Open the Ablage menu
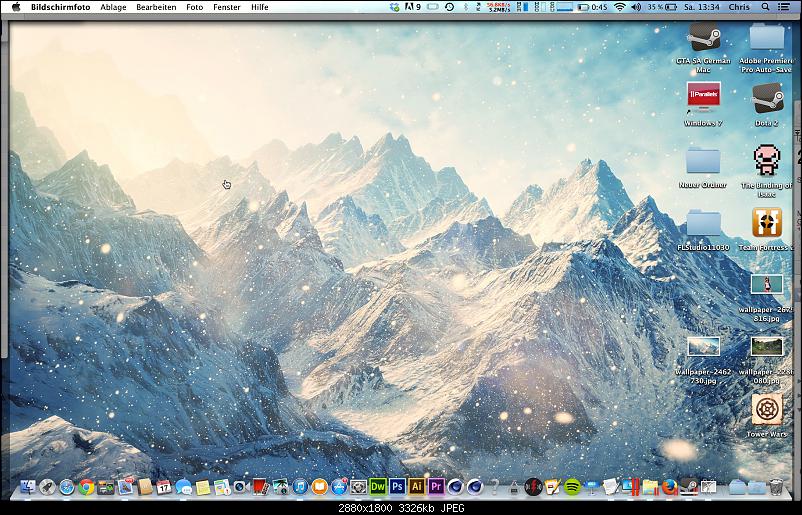This screenshot has height=515, width=802. click(x=113, y=7)
